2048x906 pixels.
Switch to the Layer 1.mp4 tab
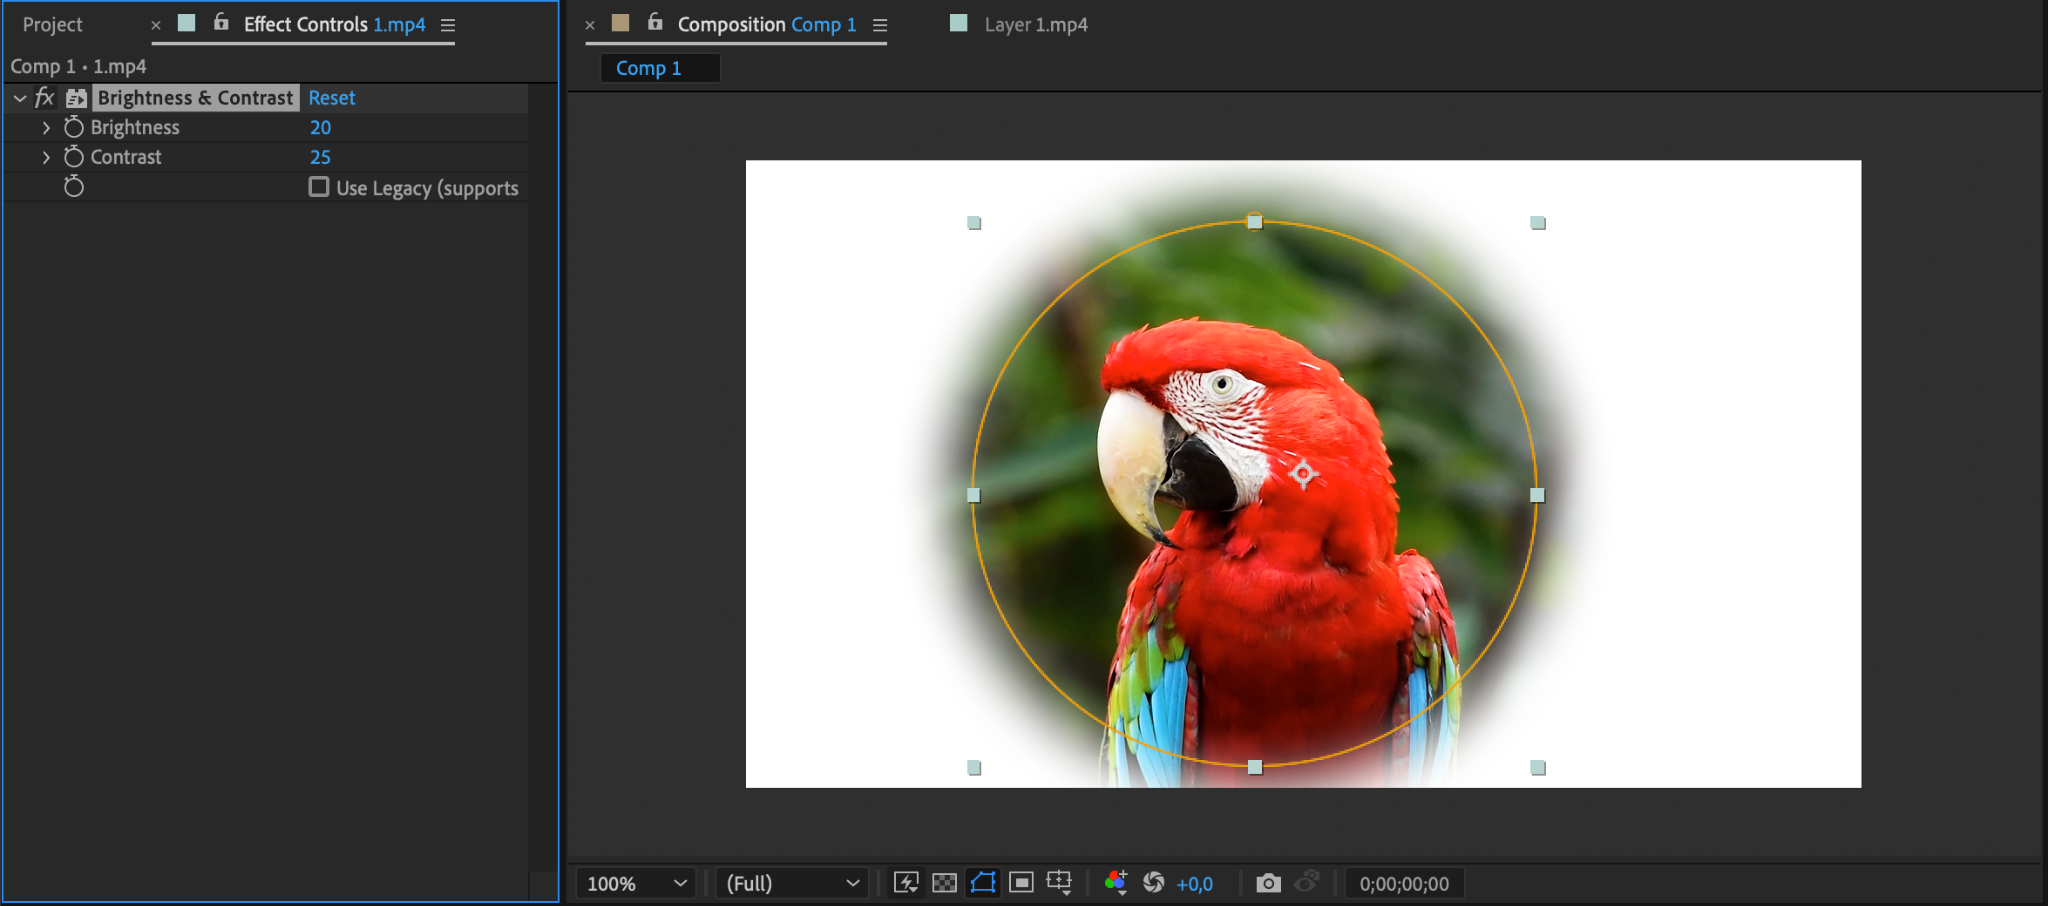coord(1035,25)
